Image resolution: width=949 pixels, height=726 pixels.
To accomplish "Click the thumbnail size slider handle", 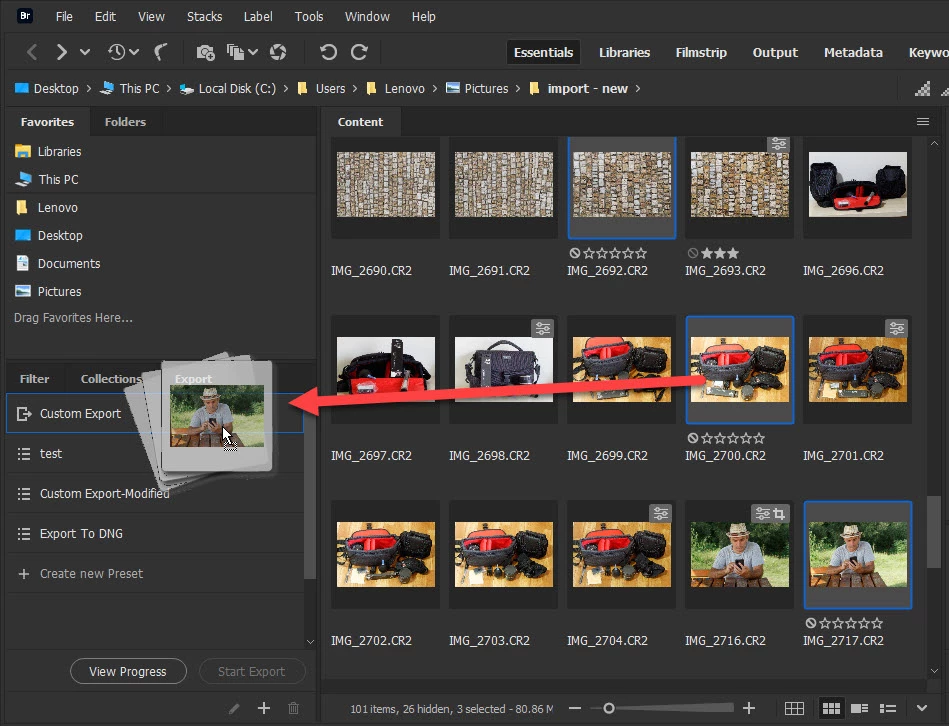I will tap(608, 708).
